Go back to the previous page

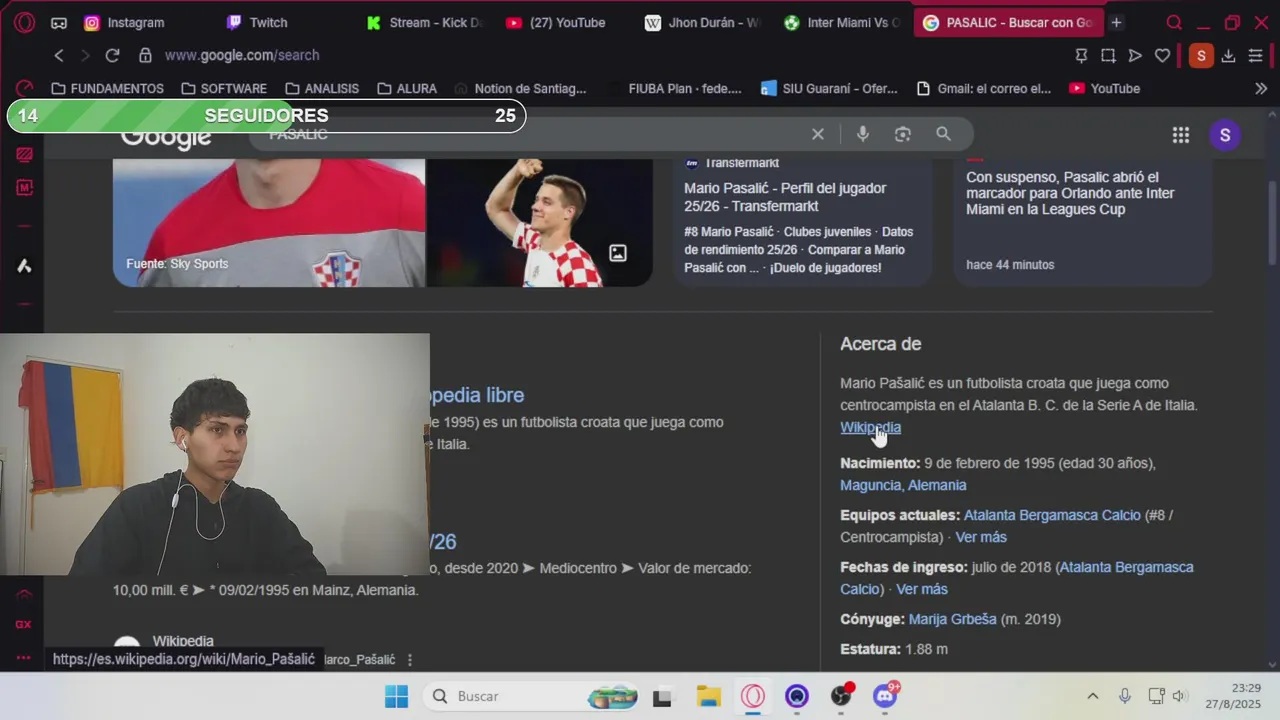point(59,56)
